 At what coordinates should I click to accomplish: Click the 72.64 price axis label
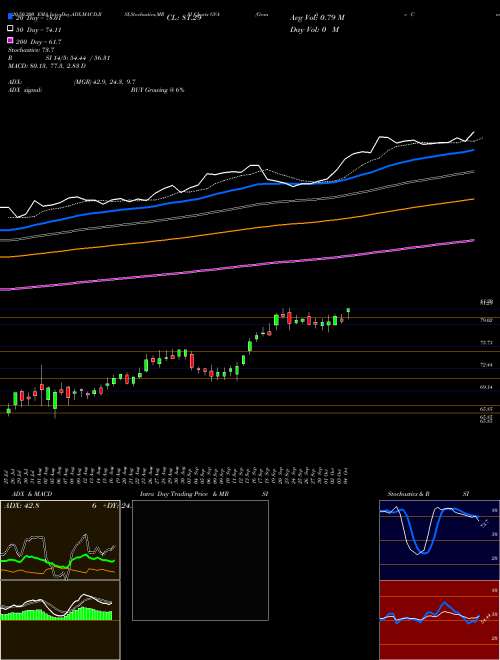click(x=487, y=365)
